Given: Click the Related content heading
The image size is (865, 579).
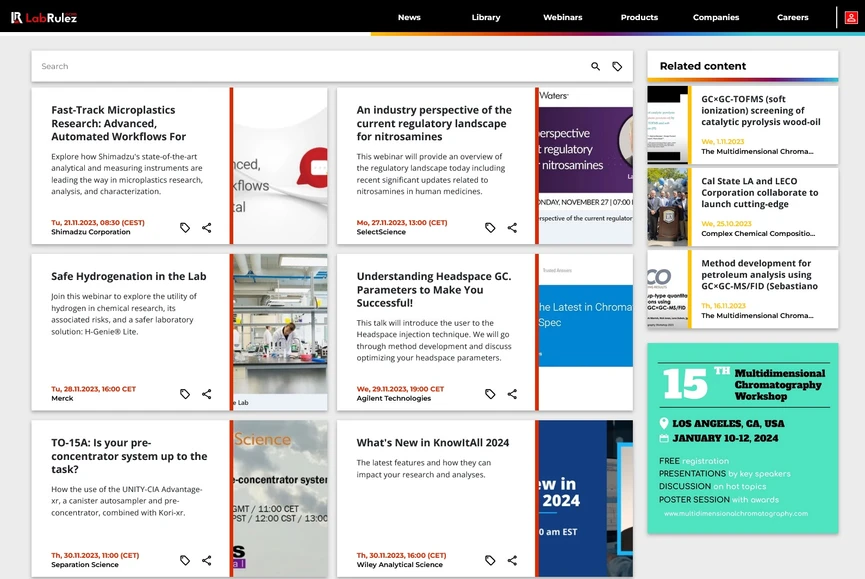Looking at the screenshot, I should pos(703,66).
